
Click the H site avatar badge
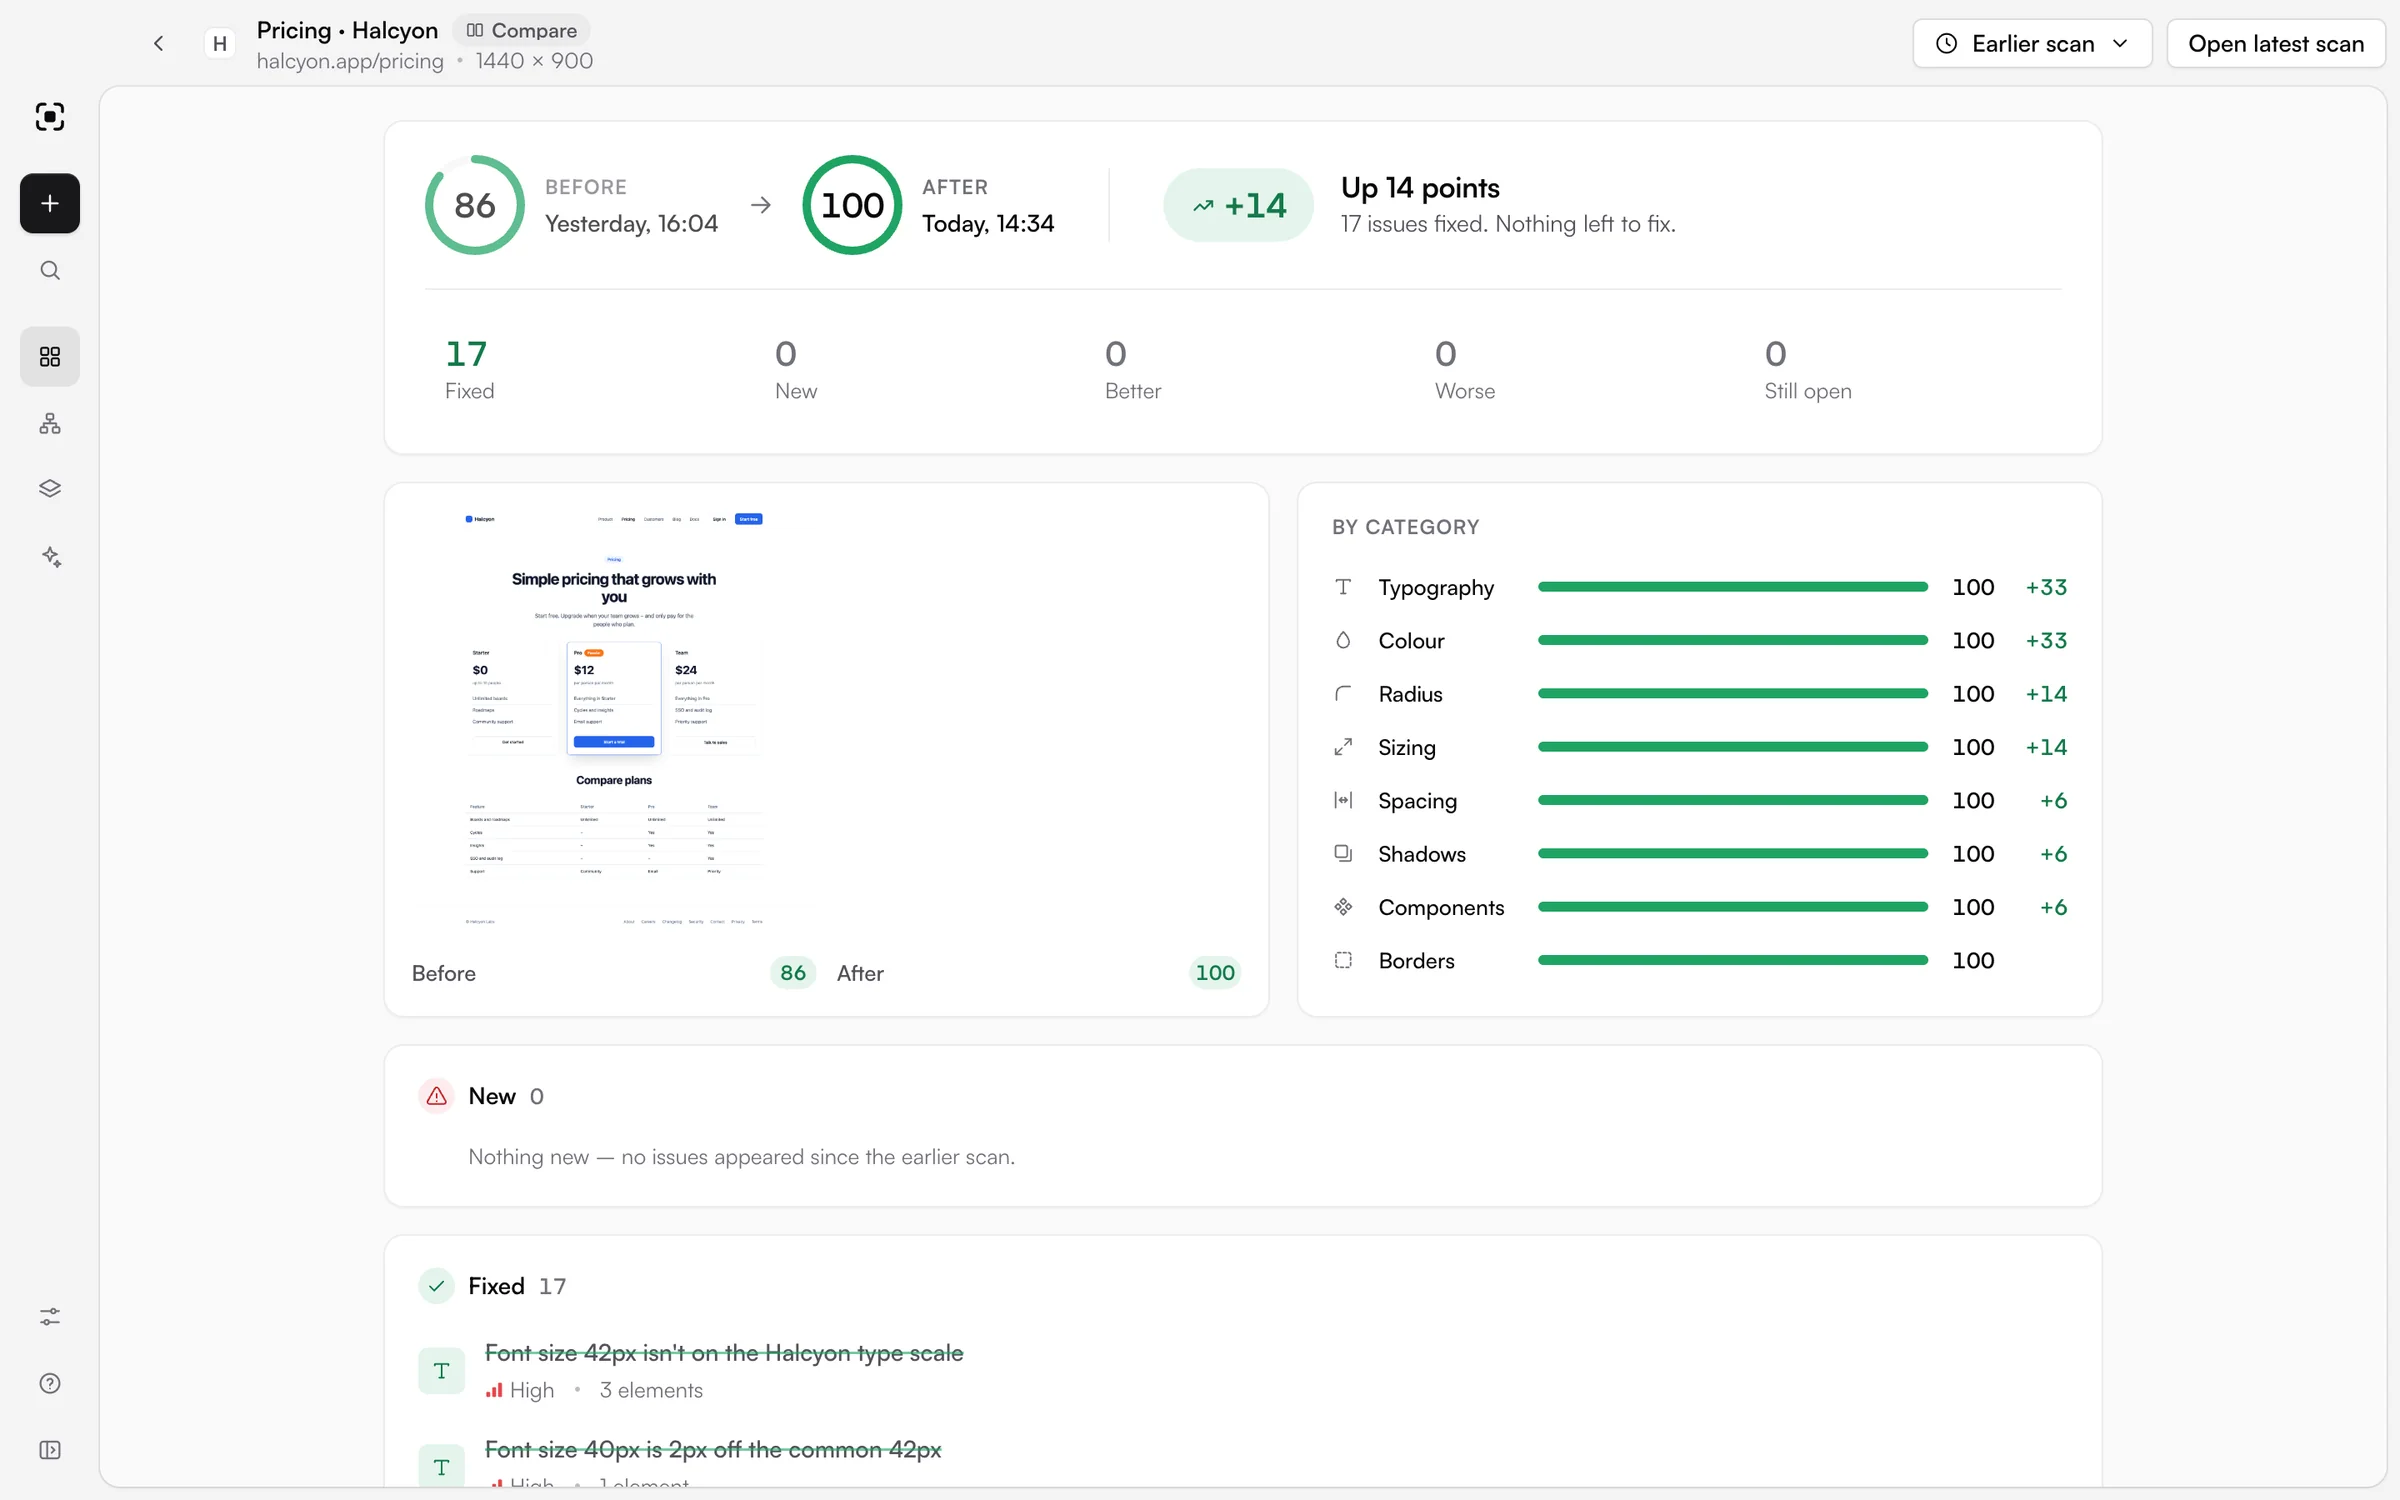pos(220,44)
